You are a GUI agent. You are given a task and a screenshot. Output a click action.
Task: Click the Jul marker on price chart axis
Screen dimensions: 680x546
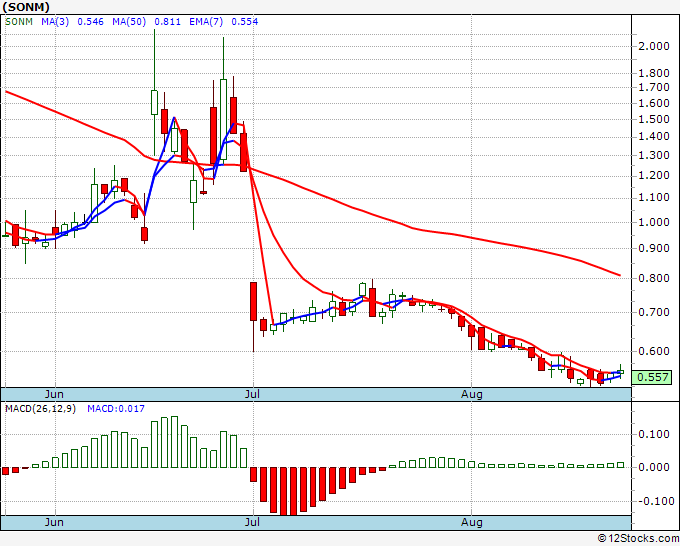(x=253, y=394)
